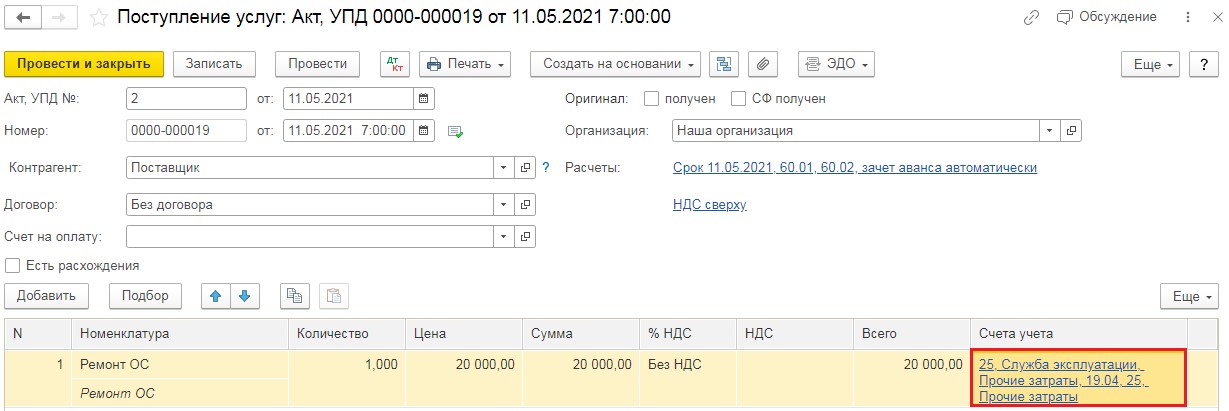This screenshot has height=411, width=1229.
Task: Open the document structure icon
Action: click(723, 64)
